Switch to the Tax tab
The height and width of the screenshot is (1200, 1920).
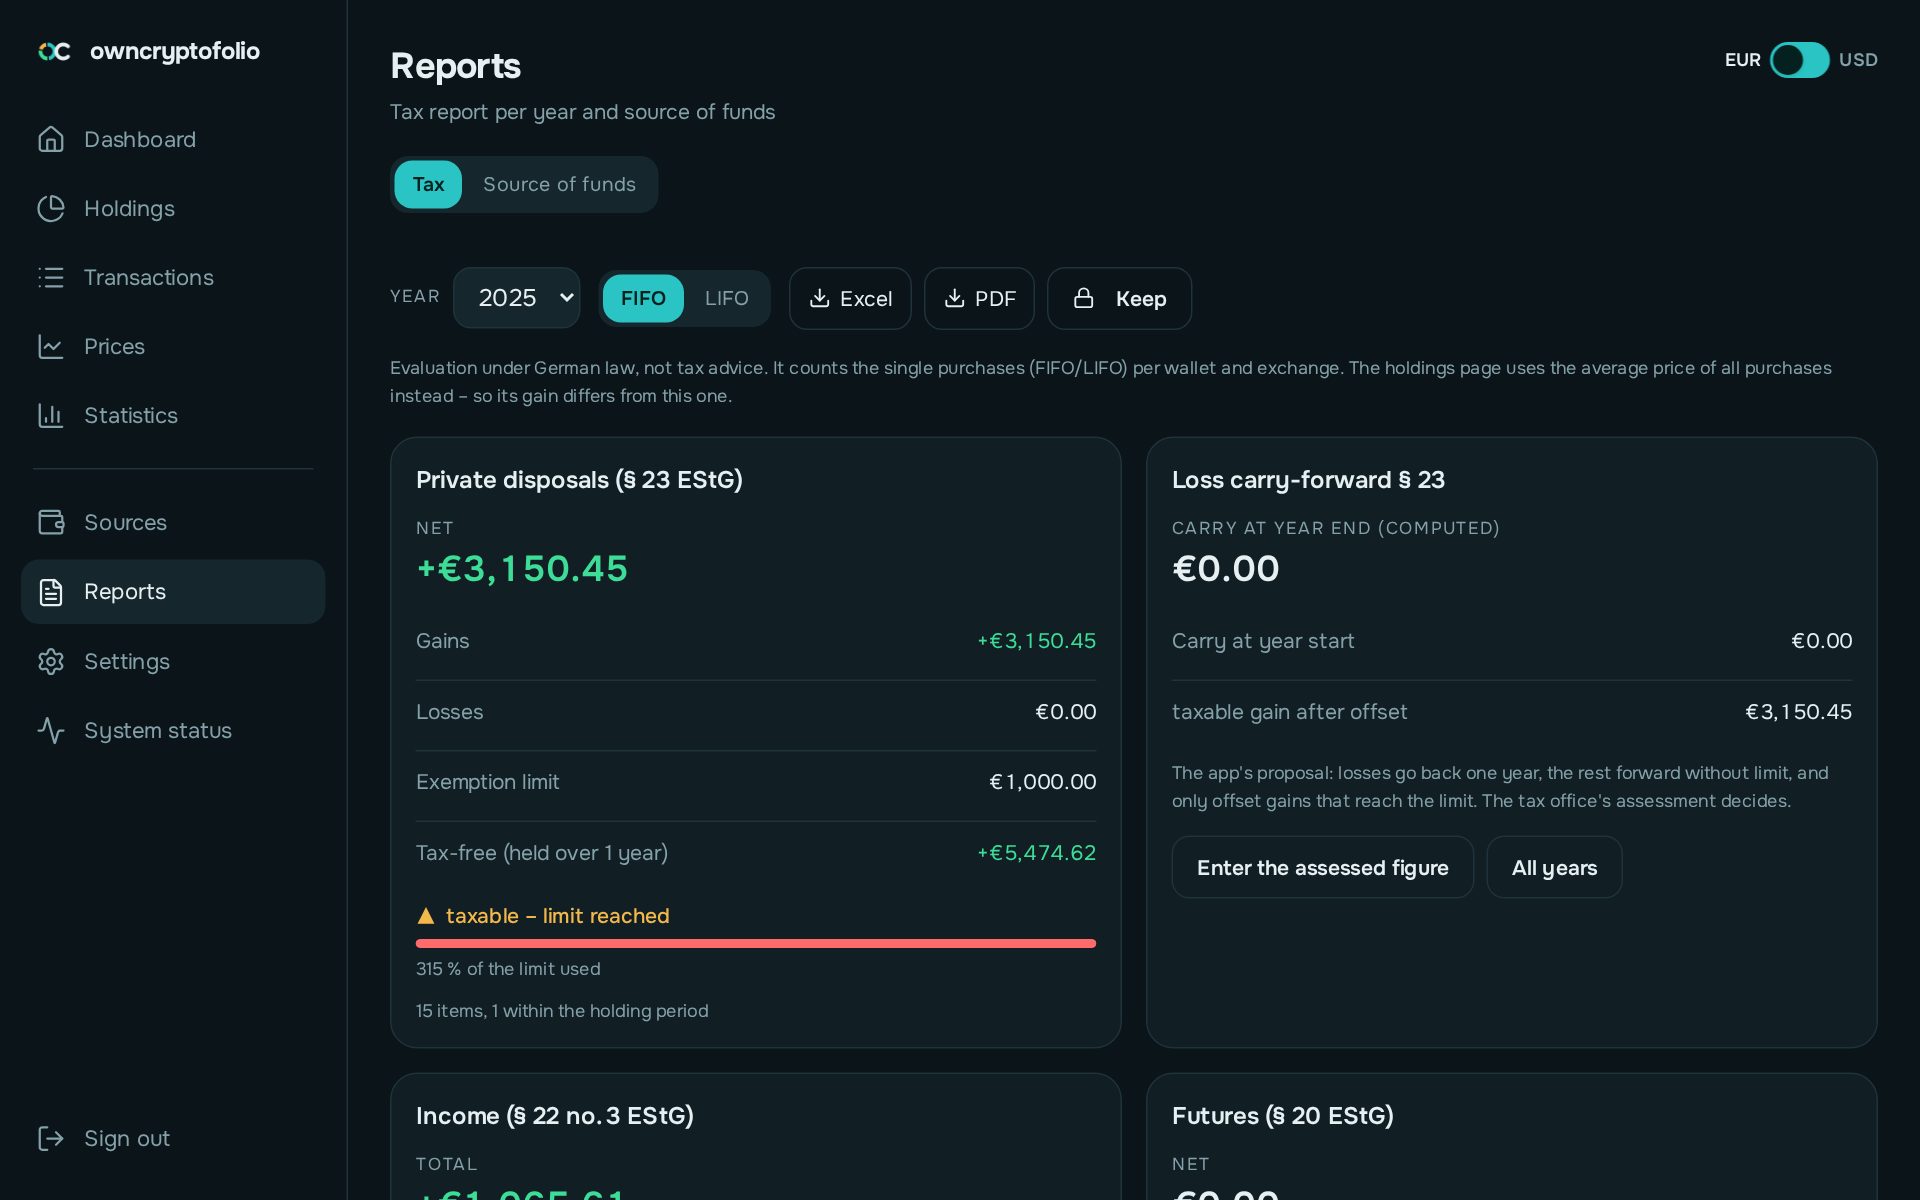428,184
